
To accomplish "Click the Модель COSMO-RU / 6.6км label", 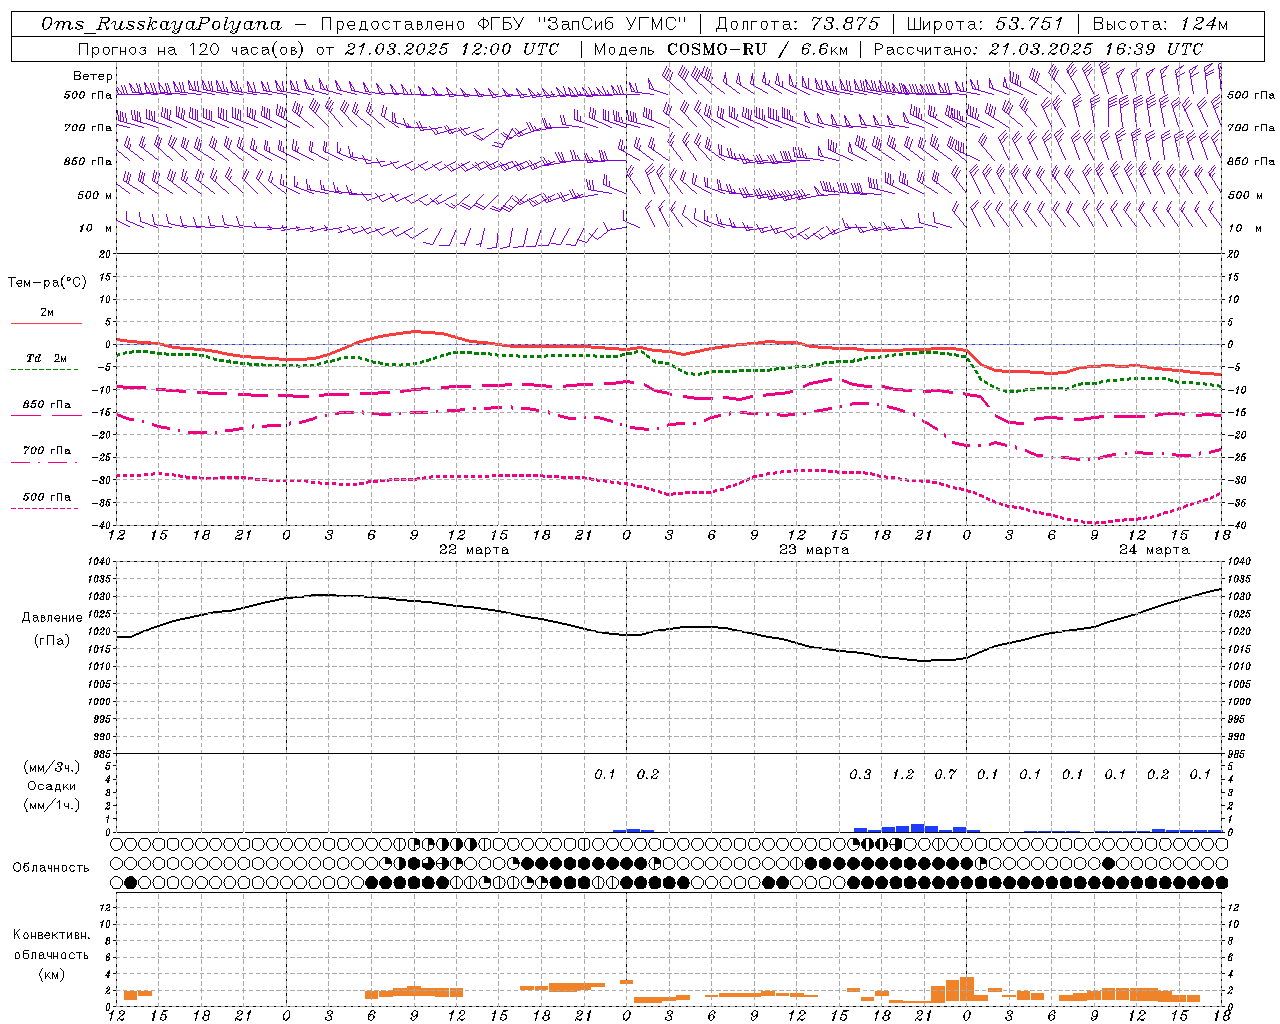I will click(720, 49).
